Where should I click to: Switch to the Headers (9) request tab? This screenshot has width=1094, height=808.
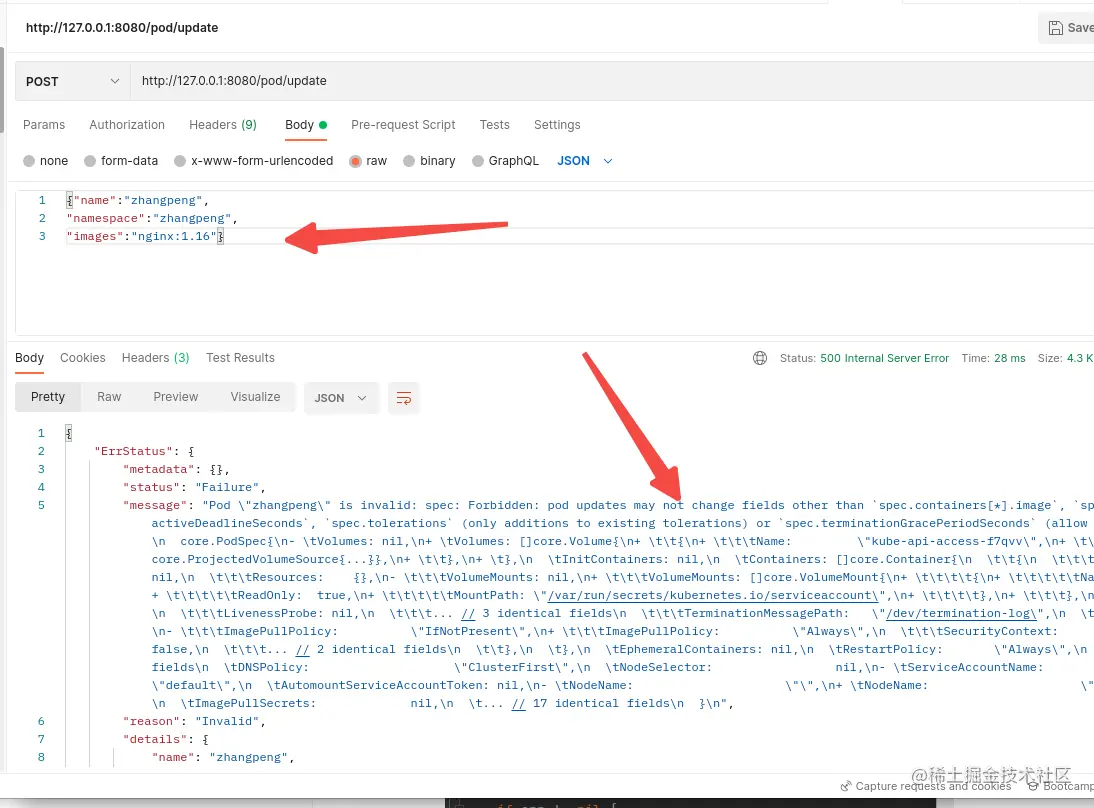tap(223, 125)
